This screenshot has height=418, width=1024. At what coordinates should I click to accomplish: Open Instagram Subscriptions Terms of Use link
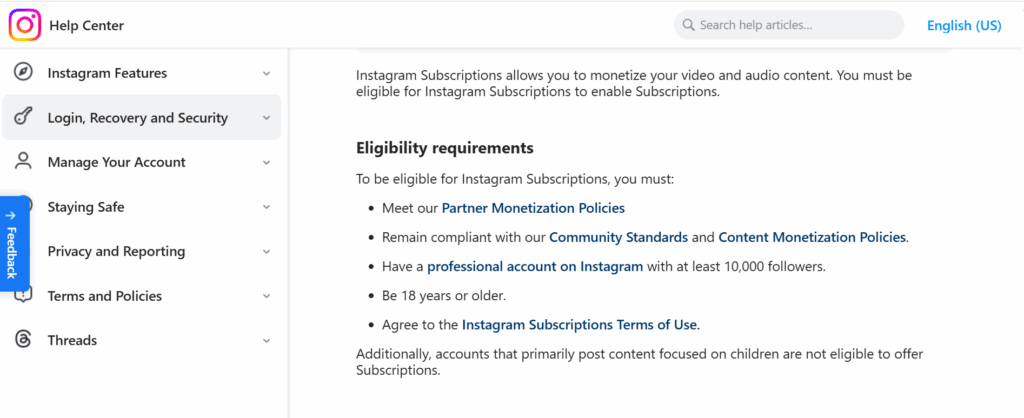(581, 325)
